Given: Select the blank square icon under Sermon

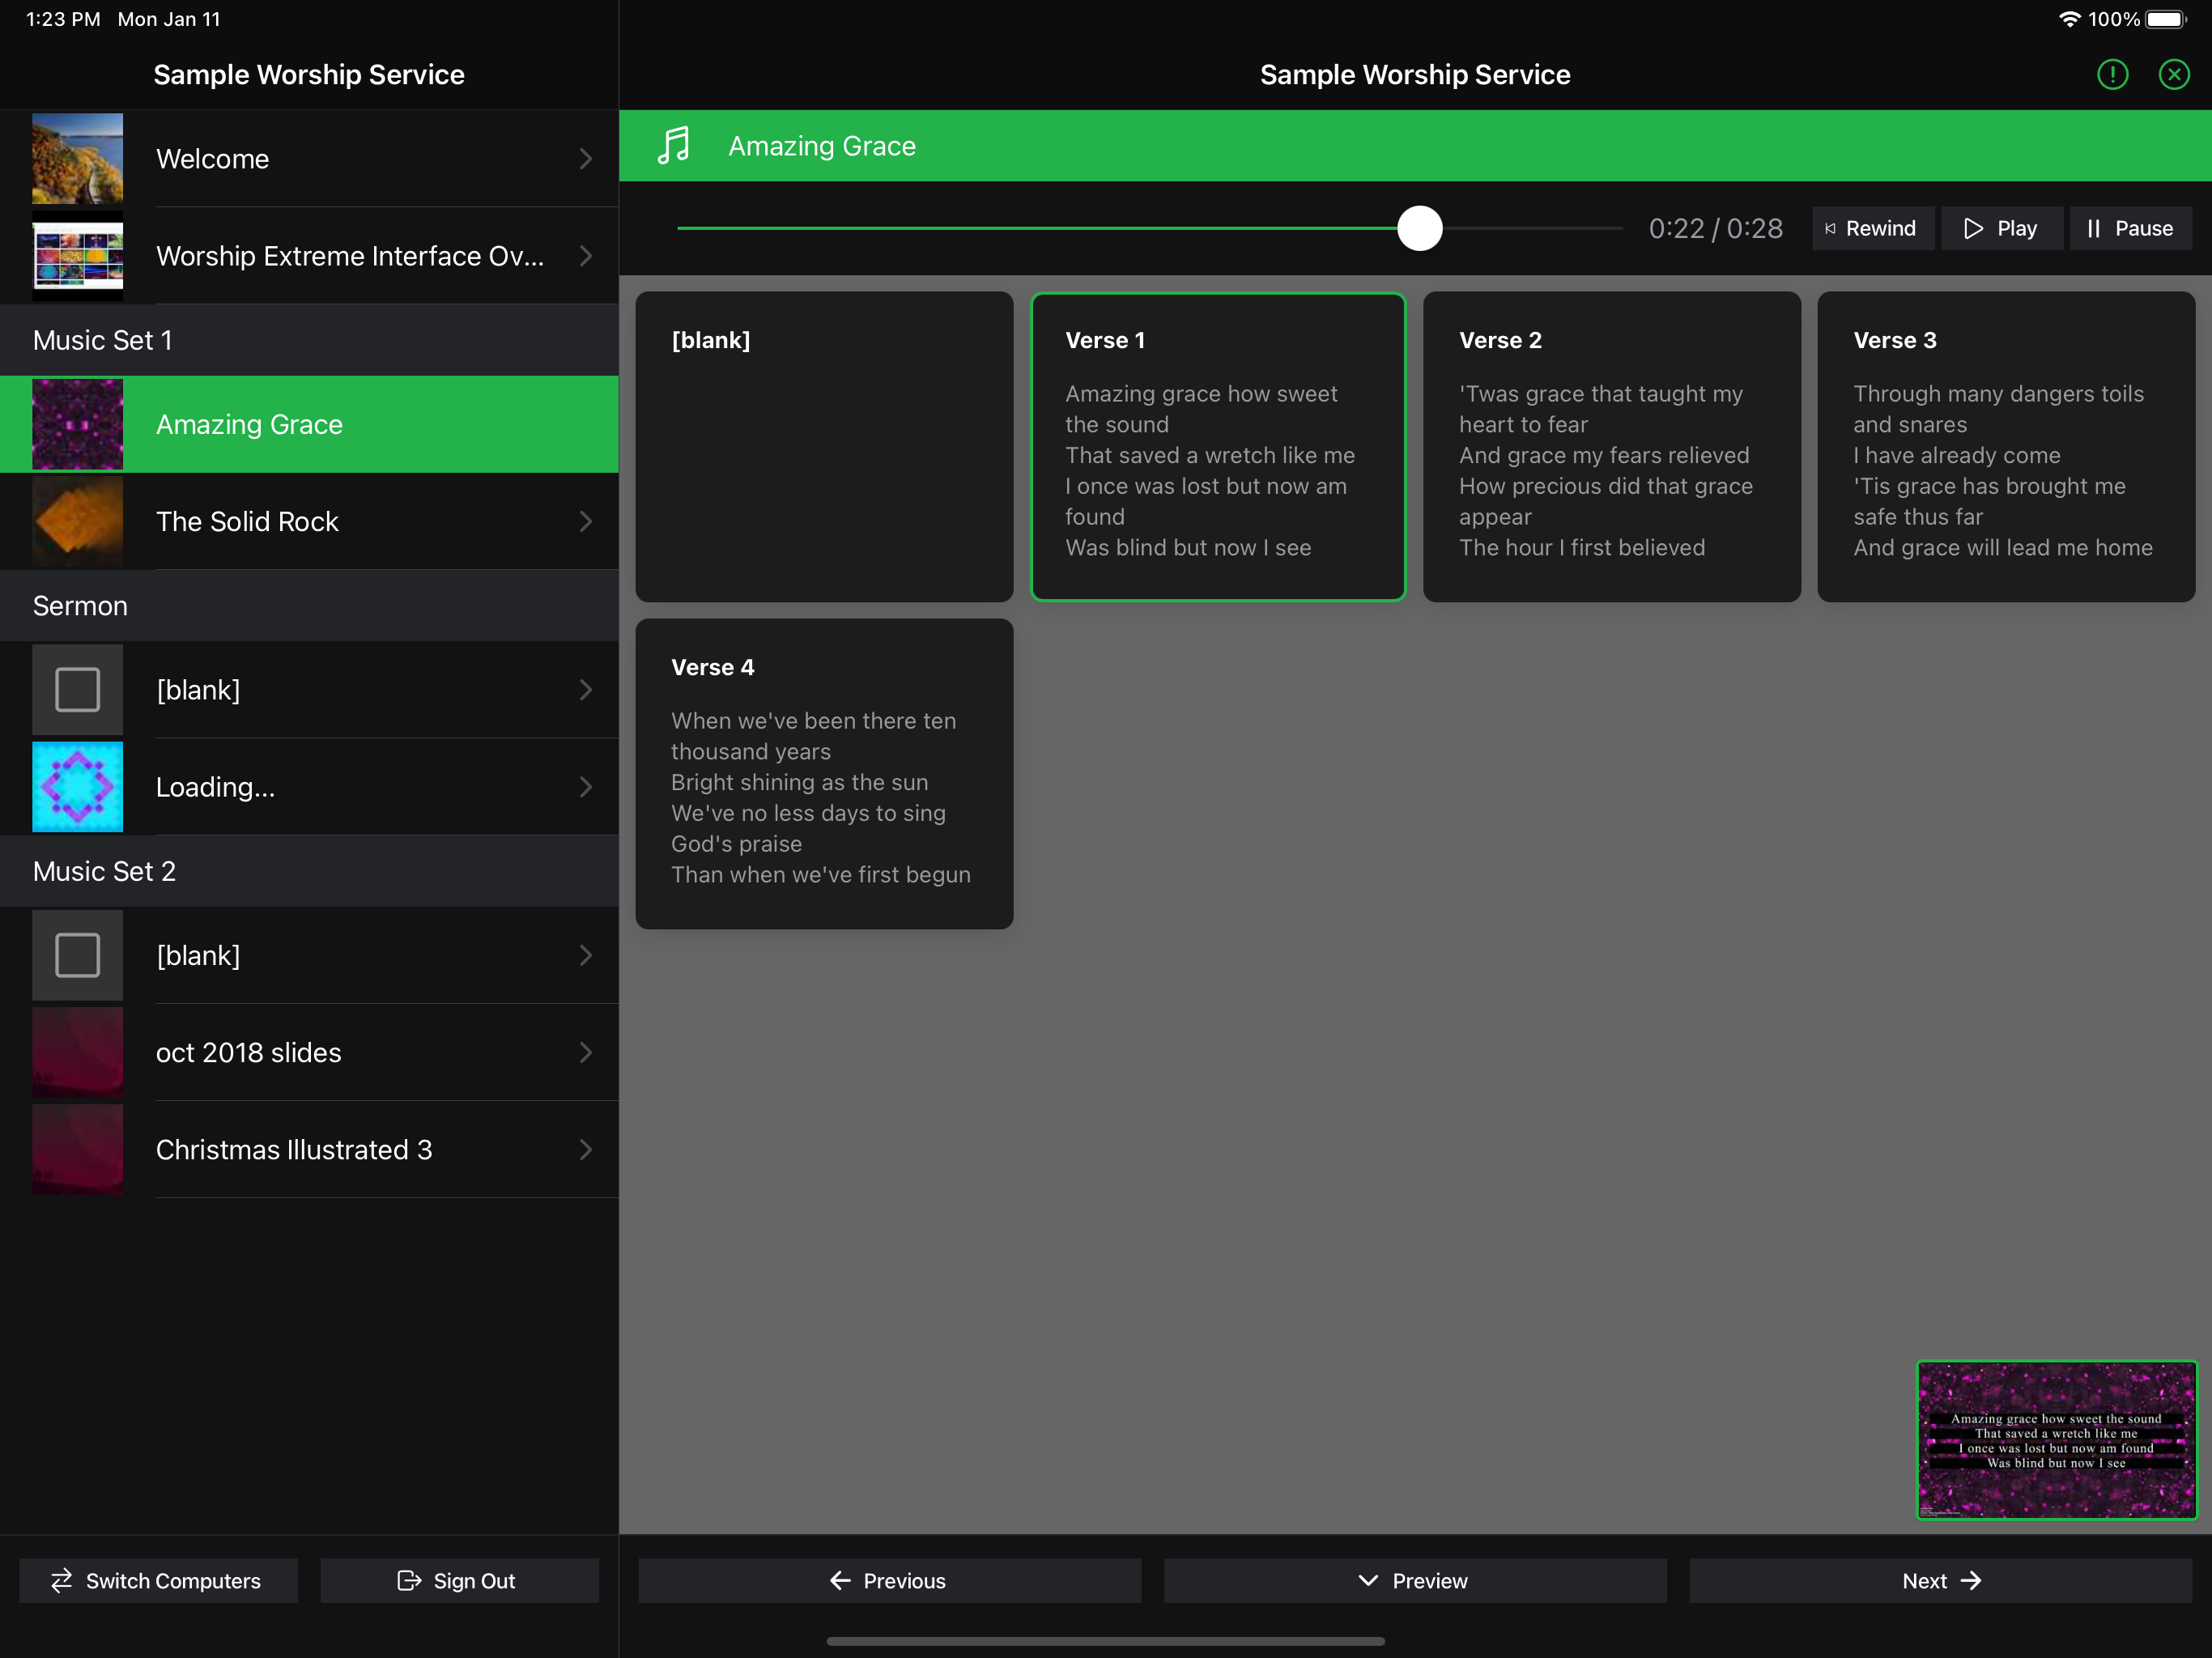Looking at the screenshot, I should click(x=77, y=690).
